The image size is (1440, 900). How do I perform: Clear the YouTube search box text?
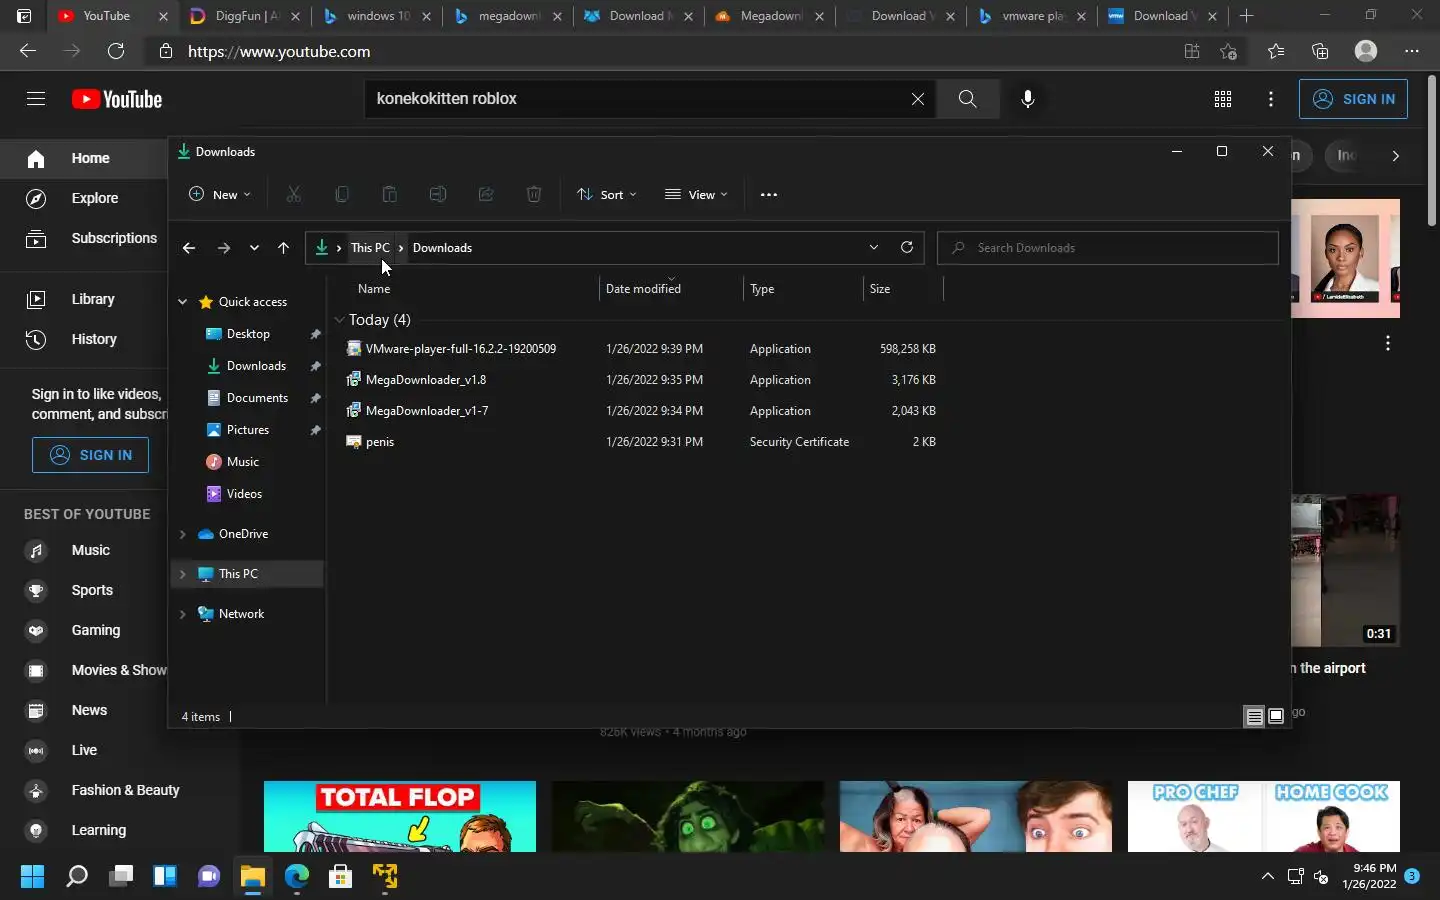[x=917, y=99]
